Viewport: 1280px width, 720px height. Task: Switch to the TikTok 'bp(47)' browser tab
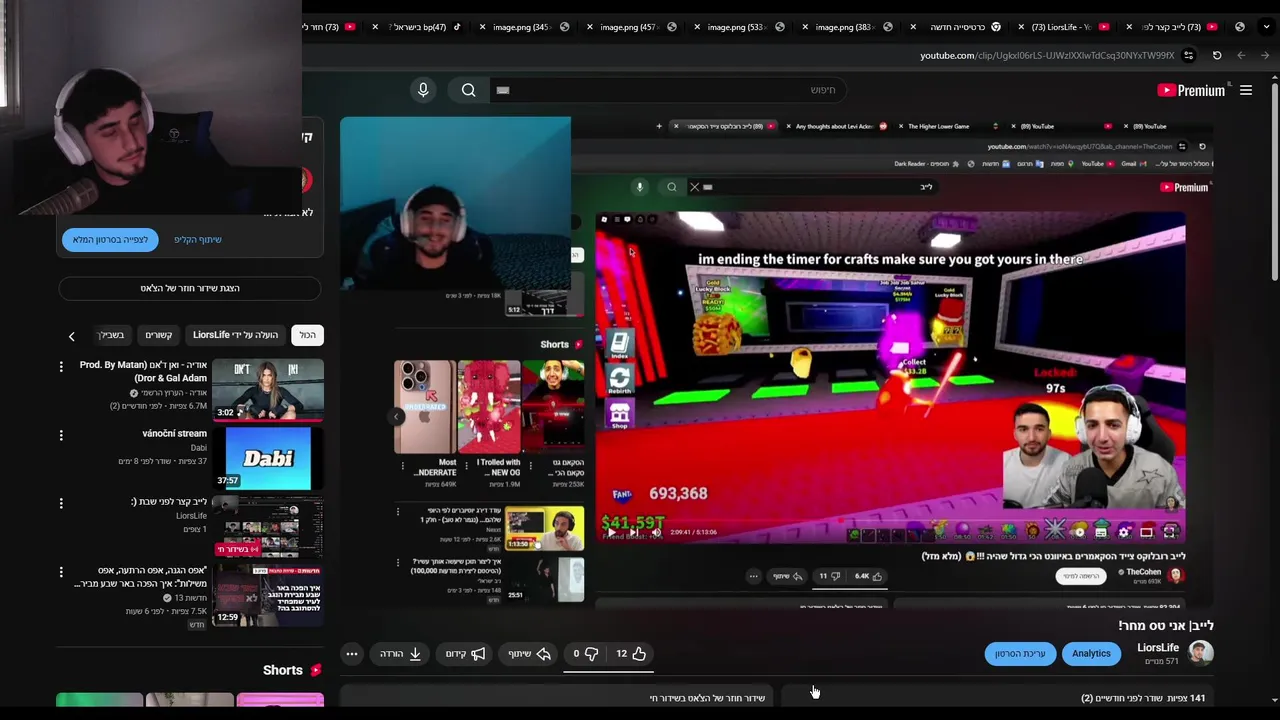(420, 27)
